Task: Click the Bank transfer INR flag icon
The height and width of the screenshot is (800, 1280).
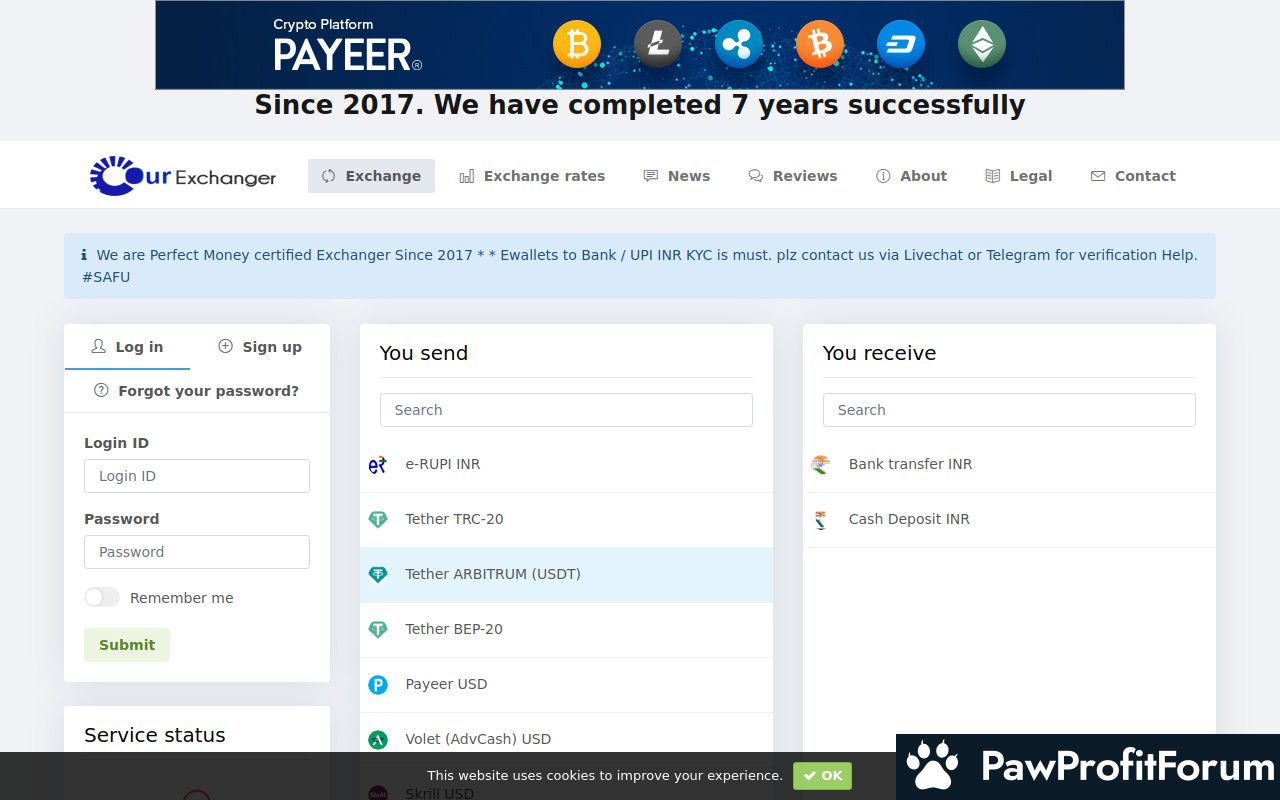Action: pos(821,465)
